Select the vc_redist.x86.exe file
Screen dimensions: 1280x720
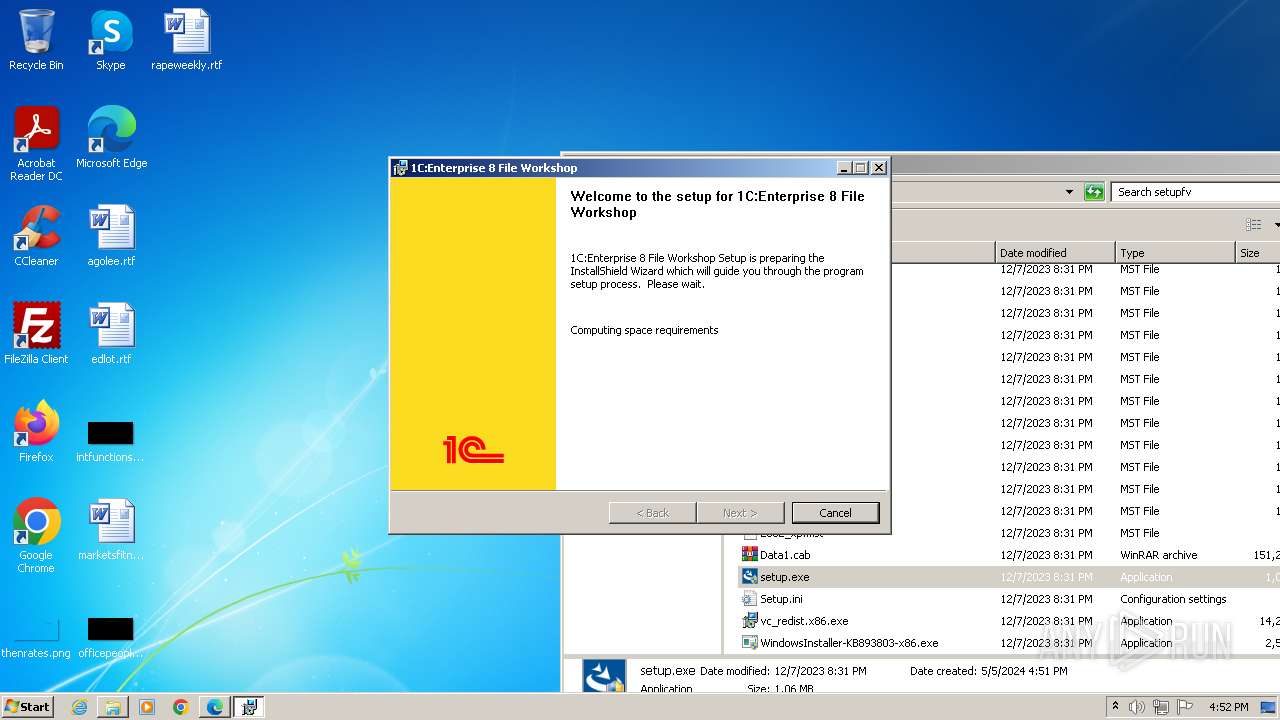point(804,621)
